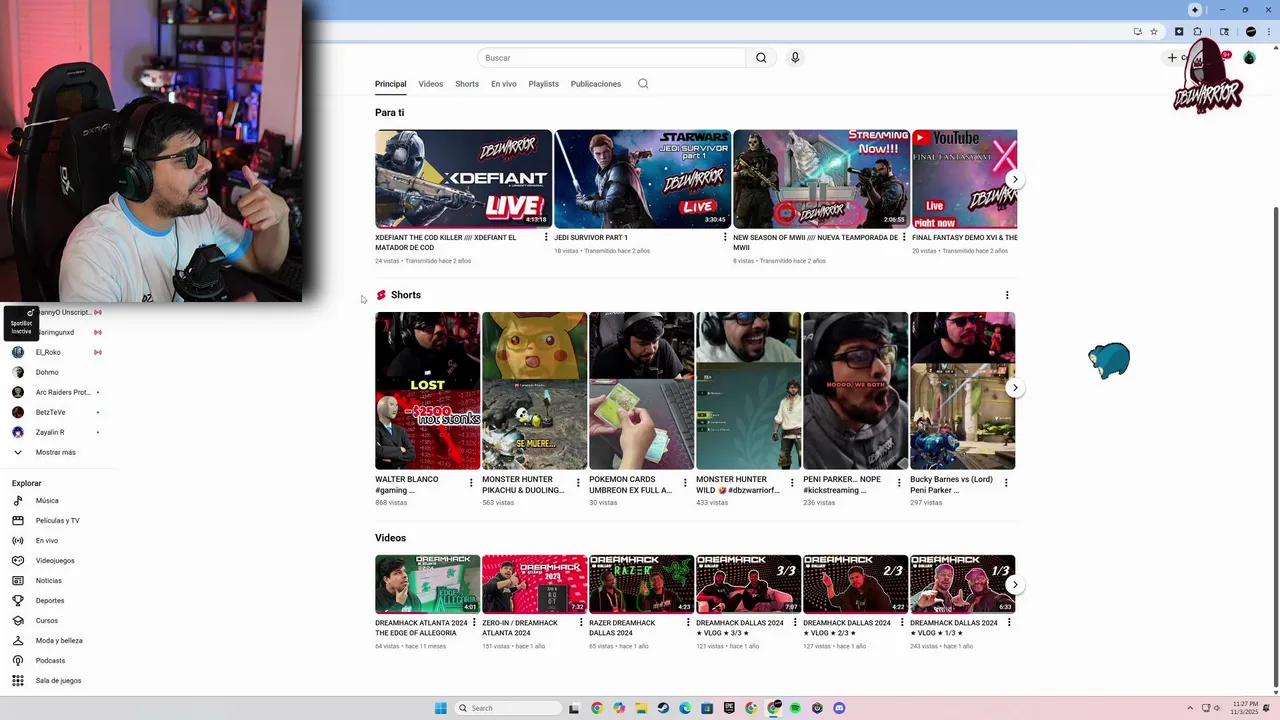The height and width of the screenshot is (720, 1280).
Task: Open options for RAZER DREAMHACK DALLAS video
Action: [x=688, y=623]
